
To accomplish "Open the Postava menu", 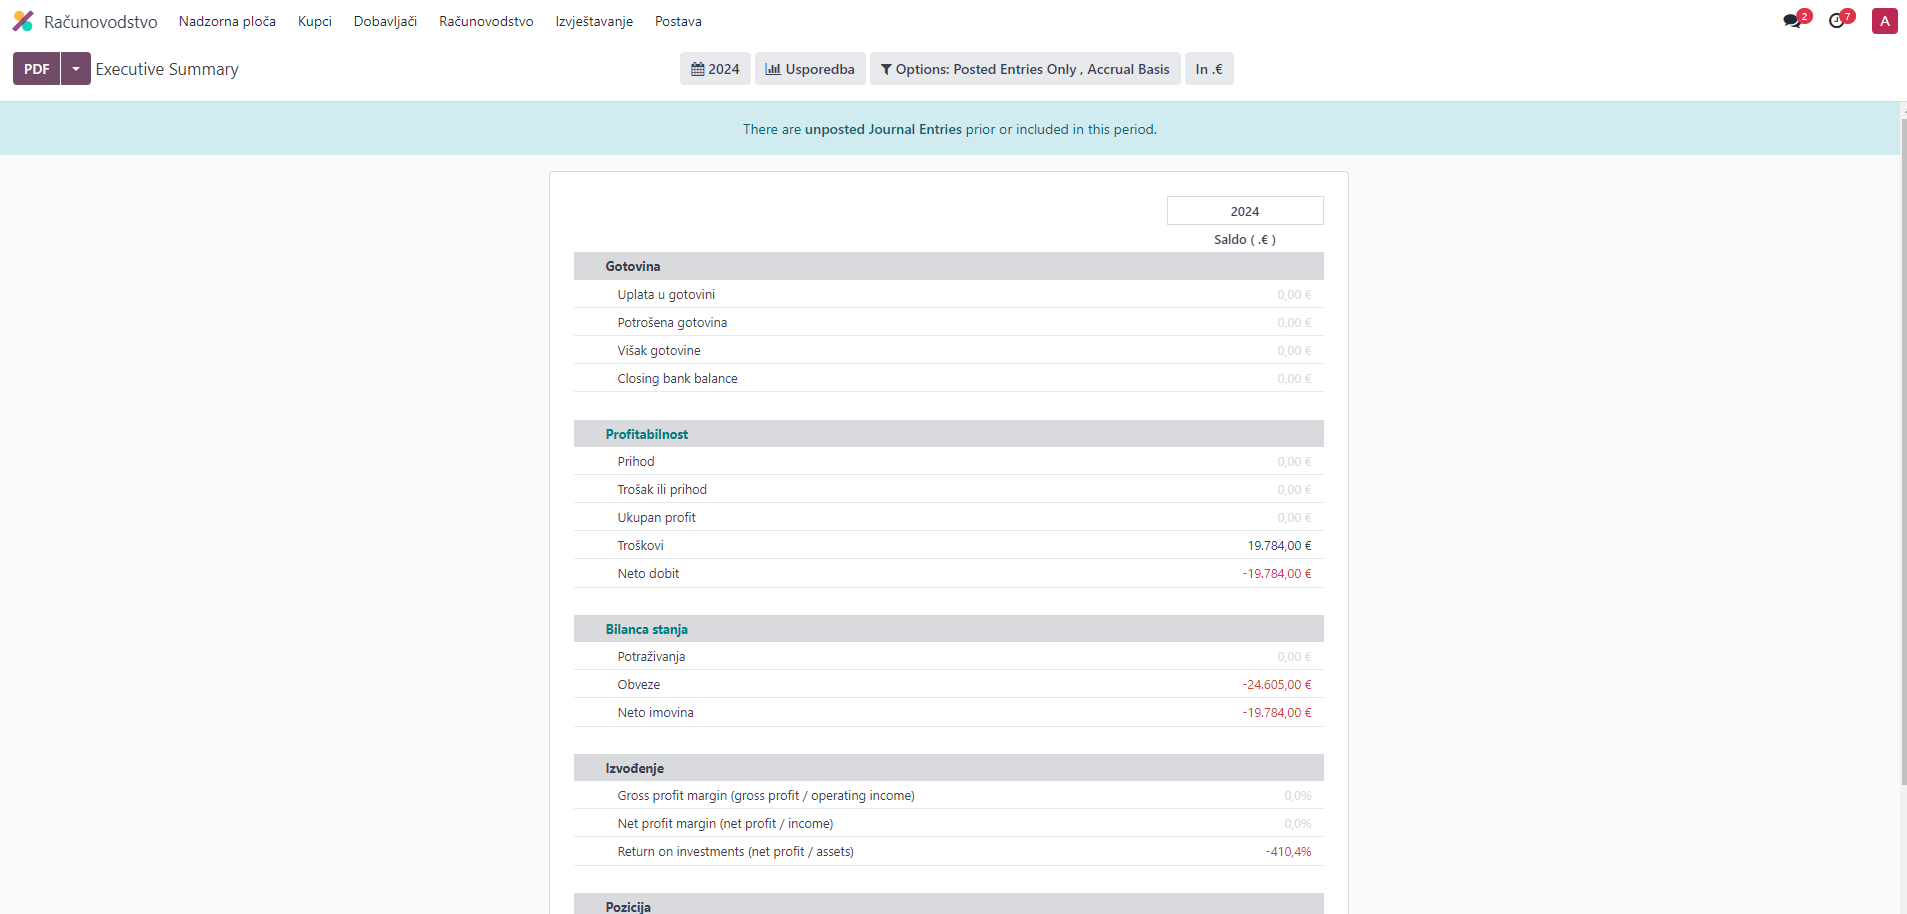I will point(678,21).
